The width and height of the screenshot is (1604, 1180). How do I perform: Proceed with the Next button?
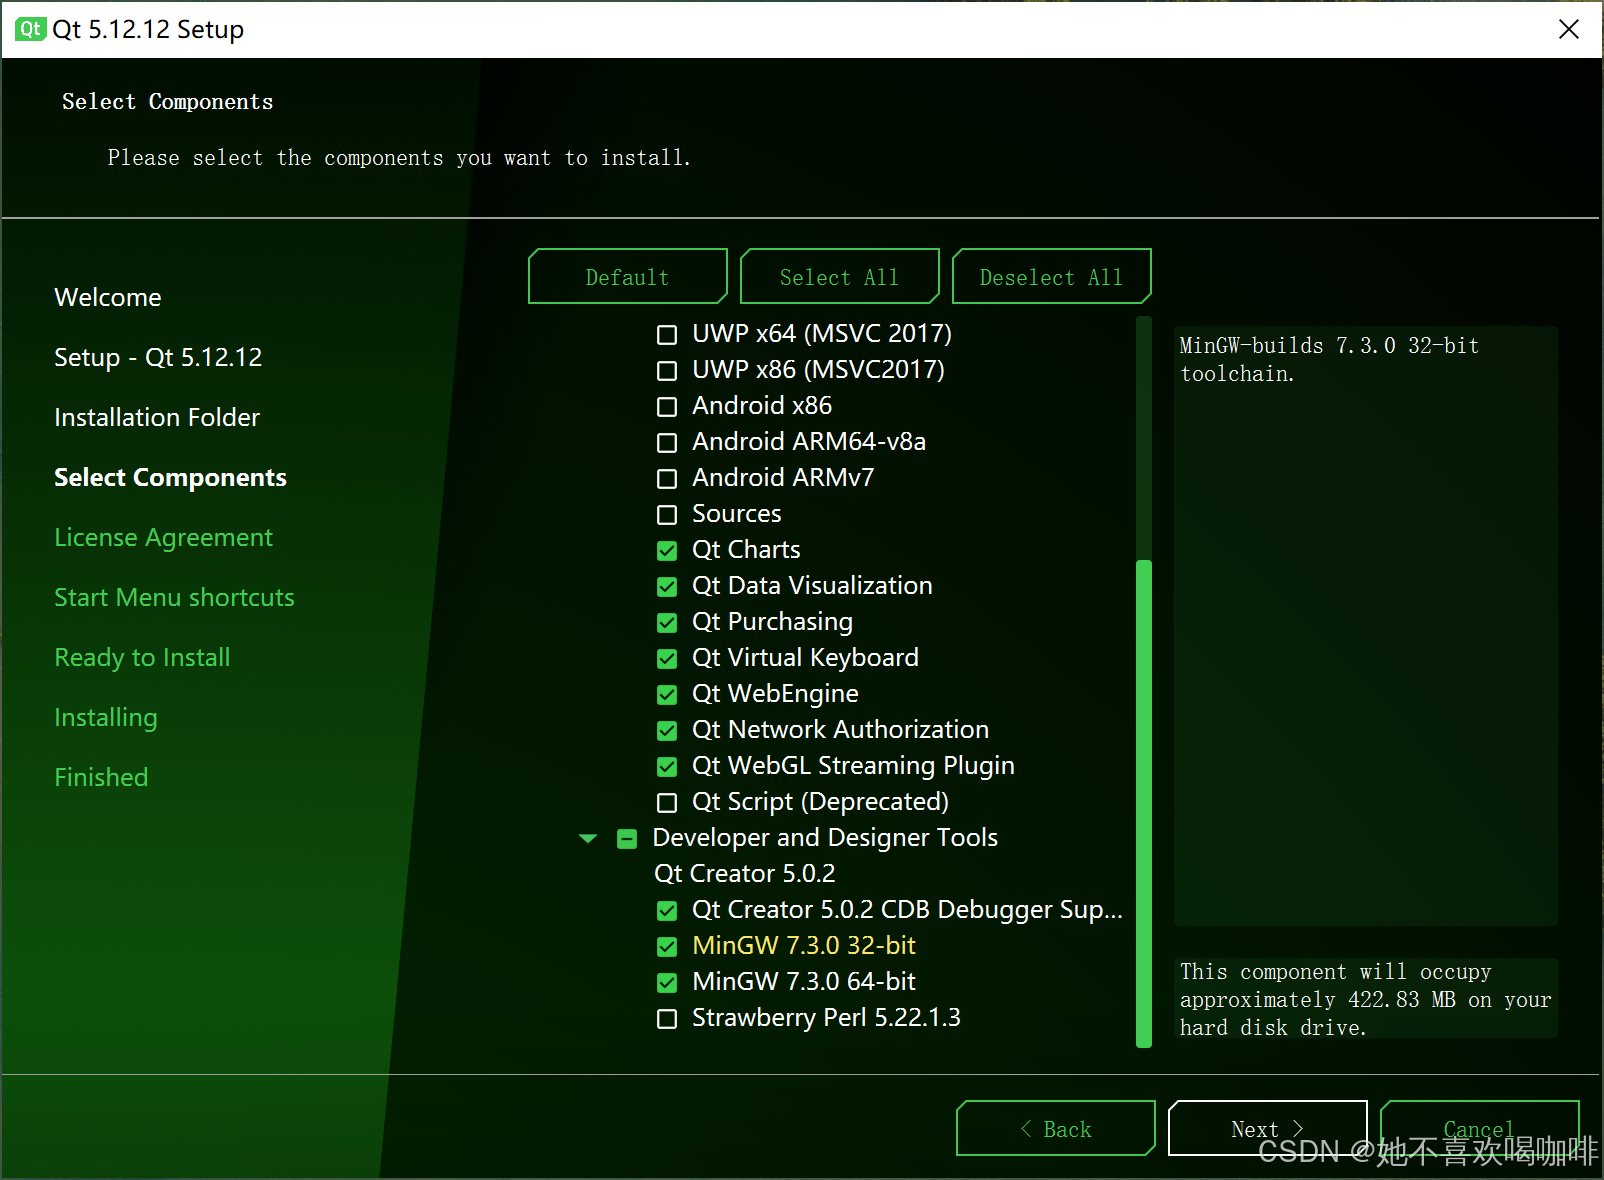(1267, 1128)
